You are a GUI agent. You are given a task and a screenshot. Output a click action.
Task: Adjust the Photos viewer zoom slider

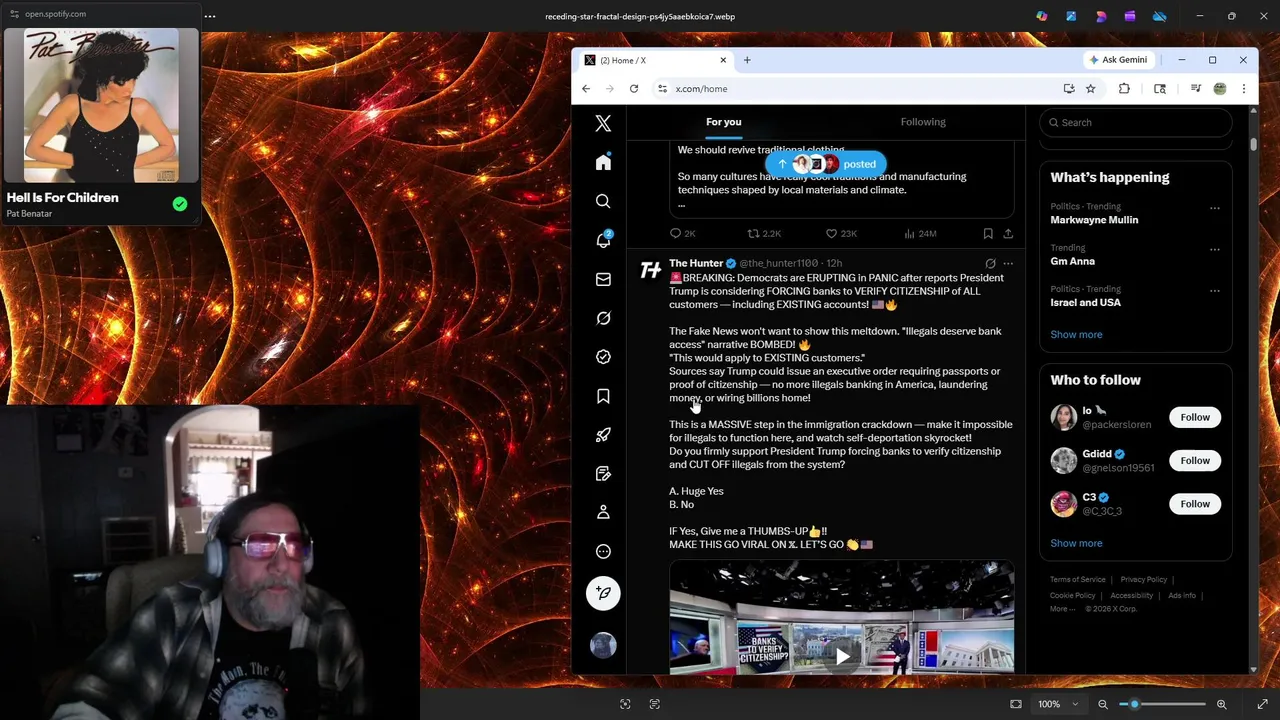[1162, 704]
